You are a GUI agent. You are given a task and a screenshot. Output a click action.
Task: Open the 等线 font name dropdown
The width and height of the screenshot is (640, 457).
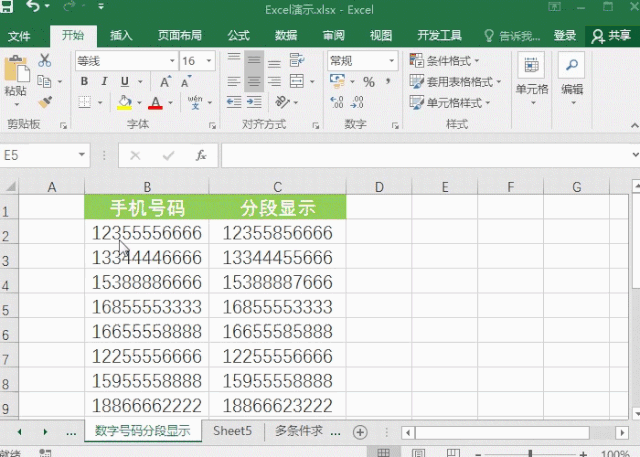[x=172, y=61]
